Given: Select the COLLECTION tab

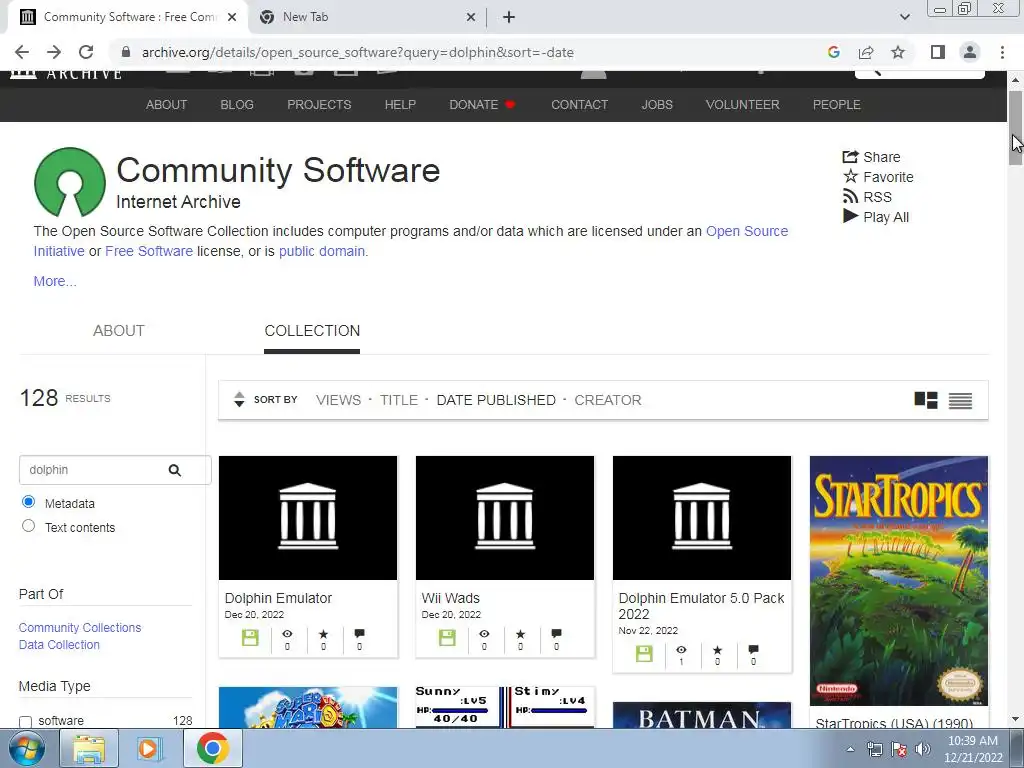Looking at the screenshot, I should point(312,330).
